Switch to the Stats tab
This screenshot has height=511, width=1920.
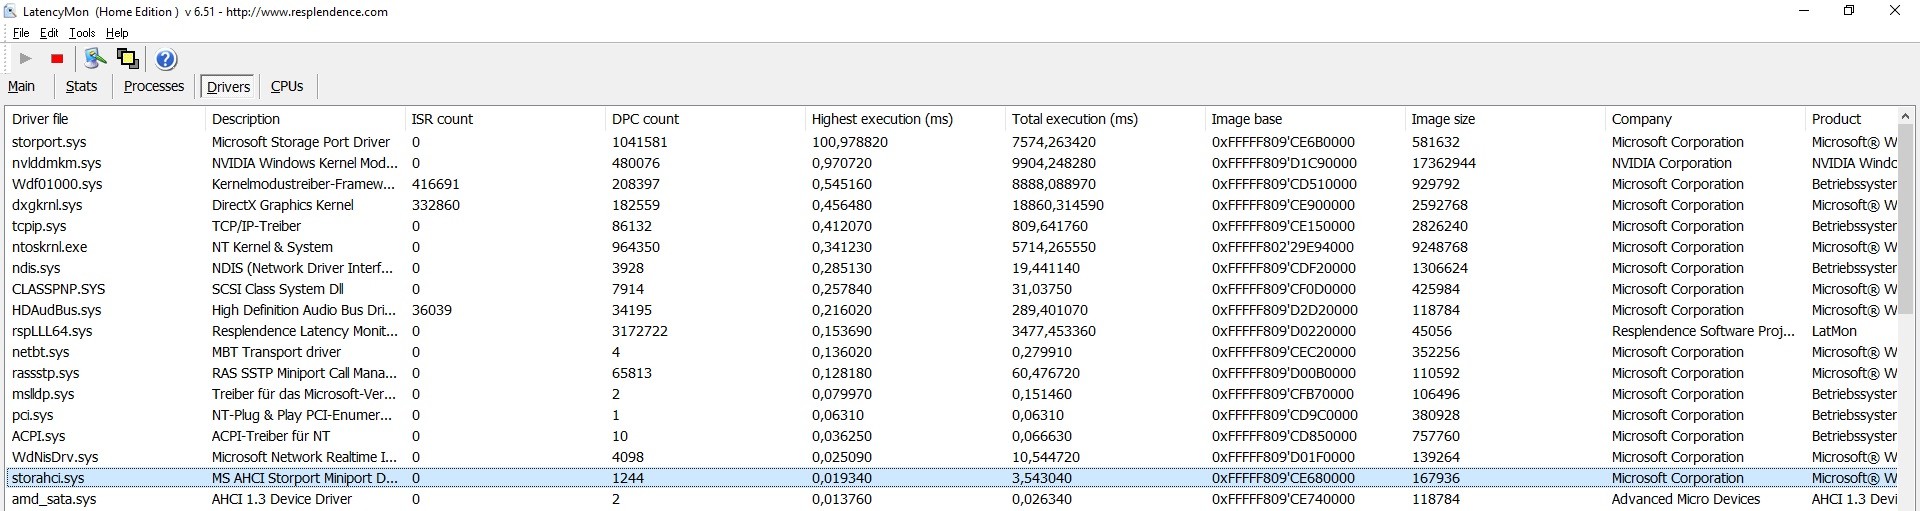coord(81,87)
